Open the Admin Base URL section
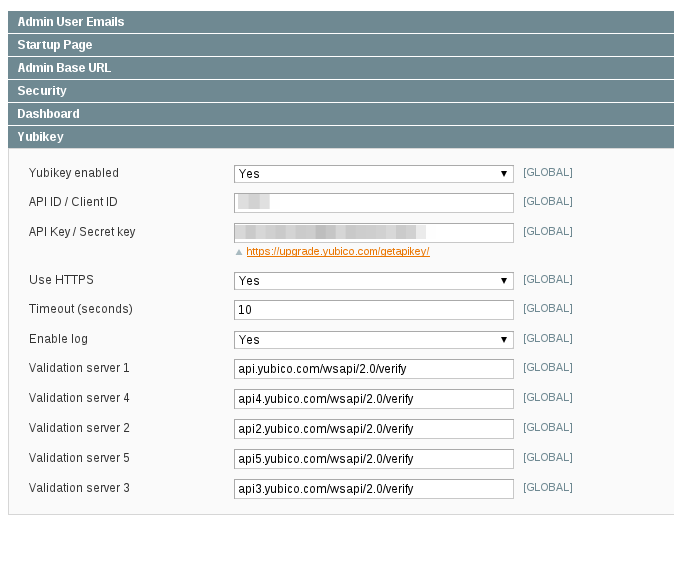The image size is (674, 569). click(64, 68)
